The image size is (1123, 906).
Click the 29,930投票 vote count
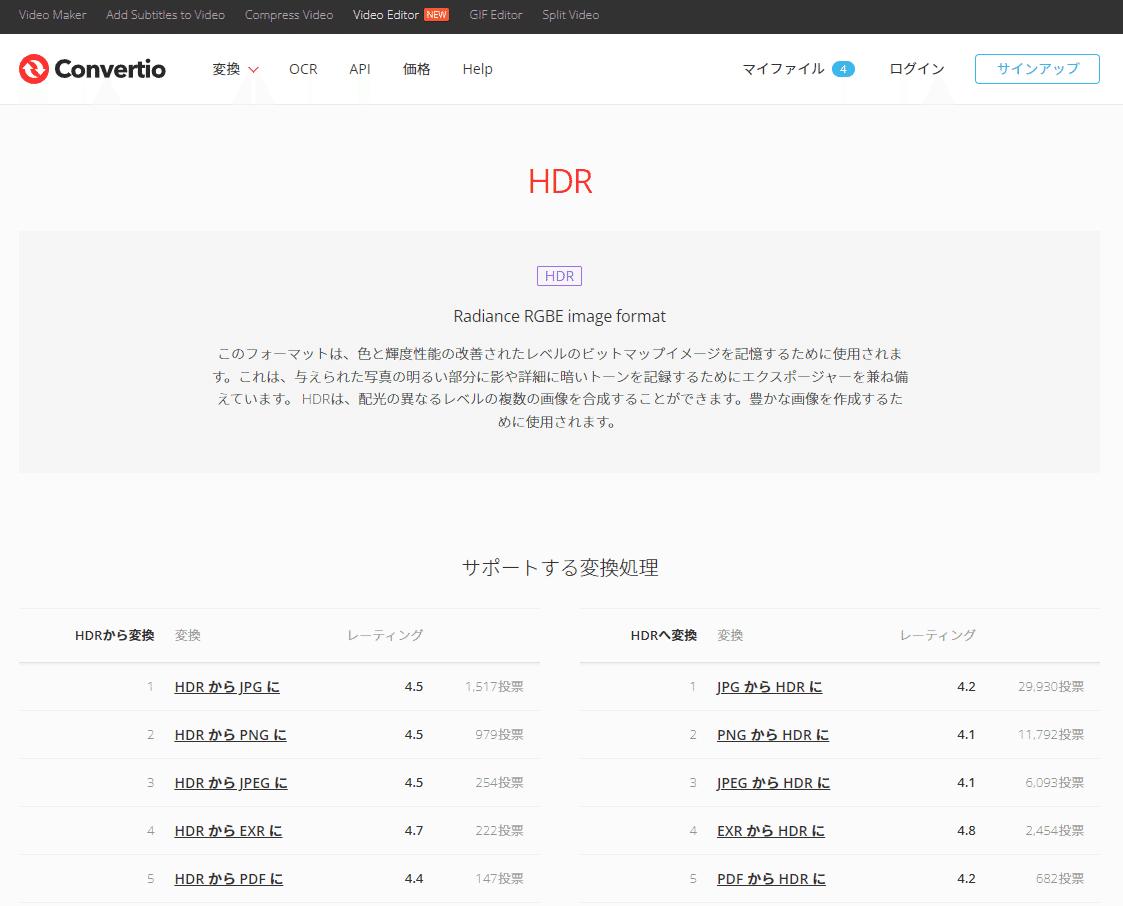pos(1051,687)
